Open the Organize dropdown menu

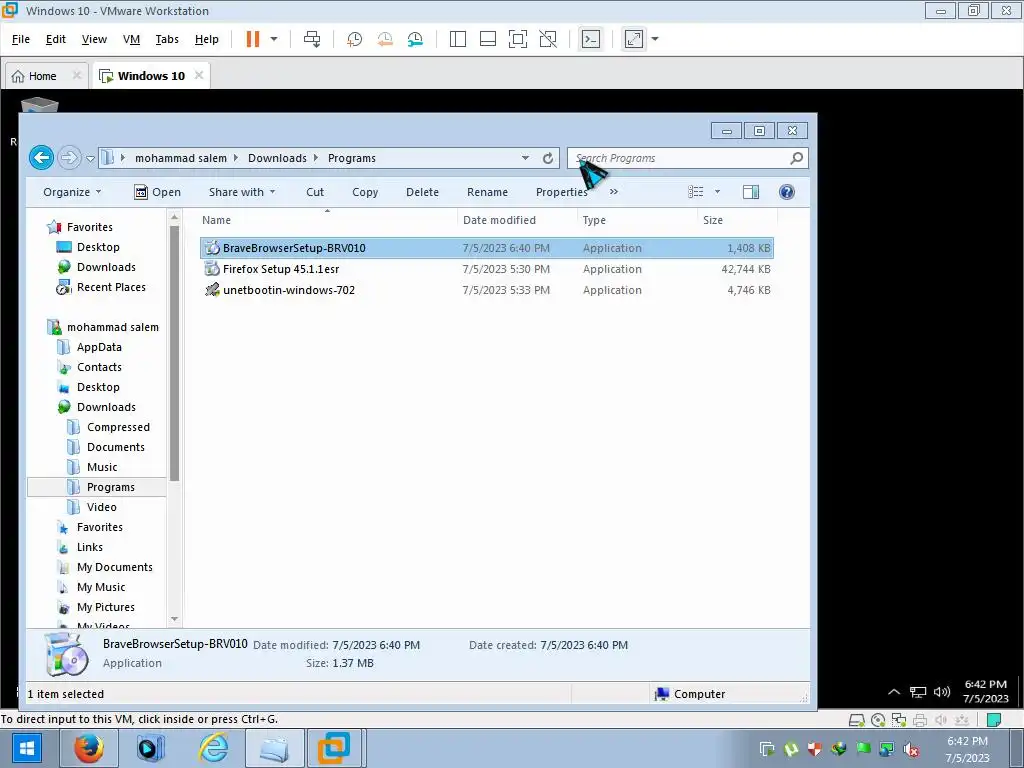pos(72,192)
